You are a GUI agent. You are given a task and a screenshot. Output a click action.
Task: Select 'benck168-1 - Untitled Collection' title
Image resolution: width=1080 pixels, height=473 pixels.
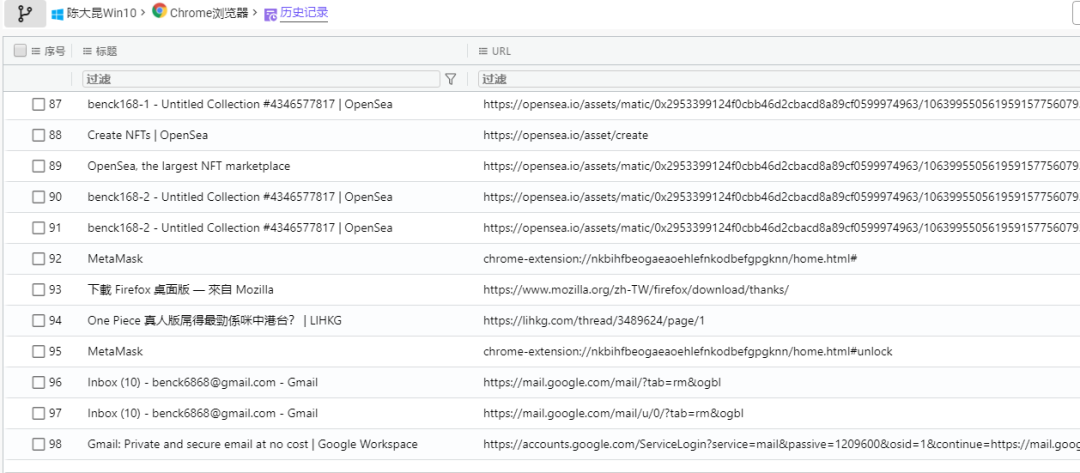tap(240, 104)
